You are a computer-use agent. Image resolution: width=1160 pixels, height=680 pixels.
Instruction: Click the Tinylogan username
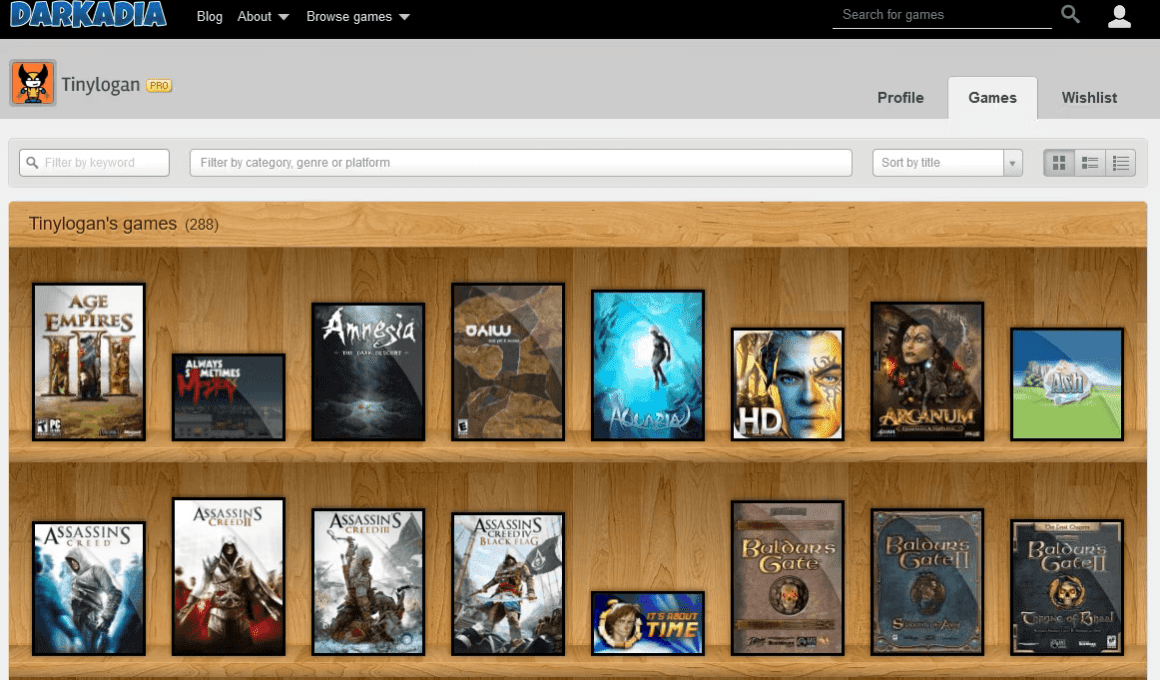[101, 84]
